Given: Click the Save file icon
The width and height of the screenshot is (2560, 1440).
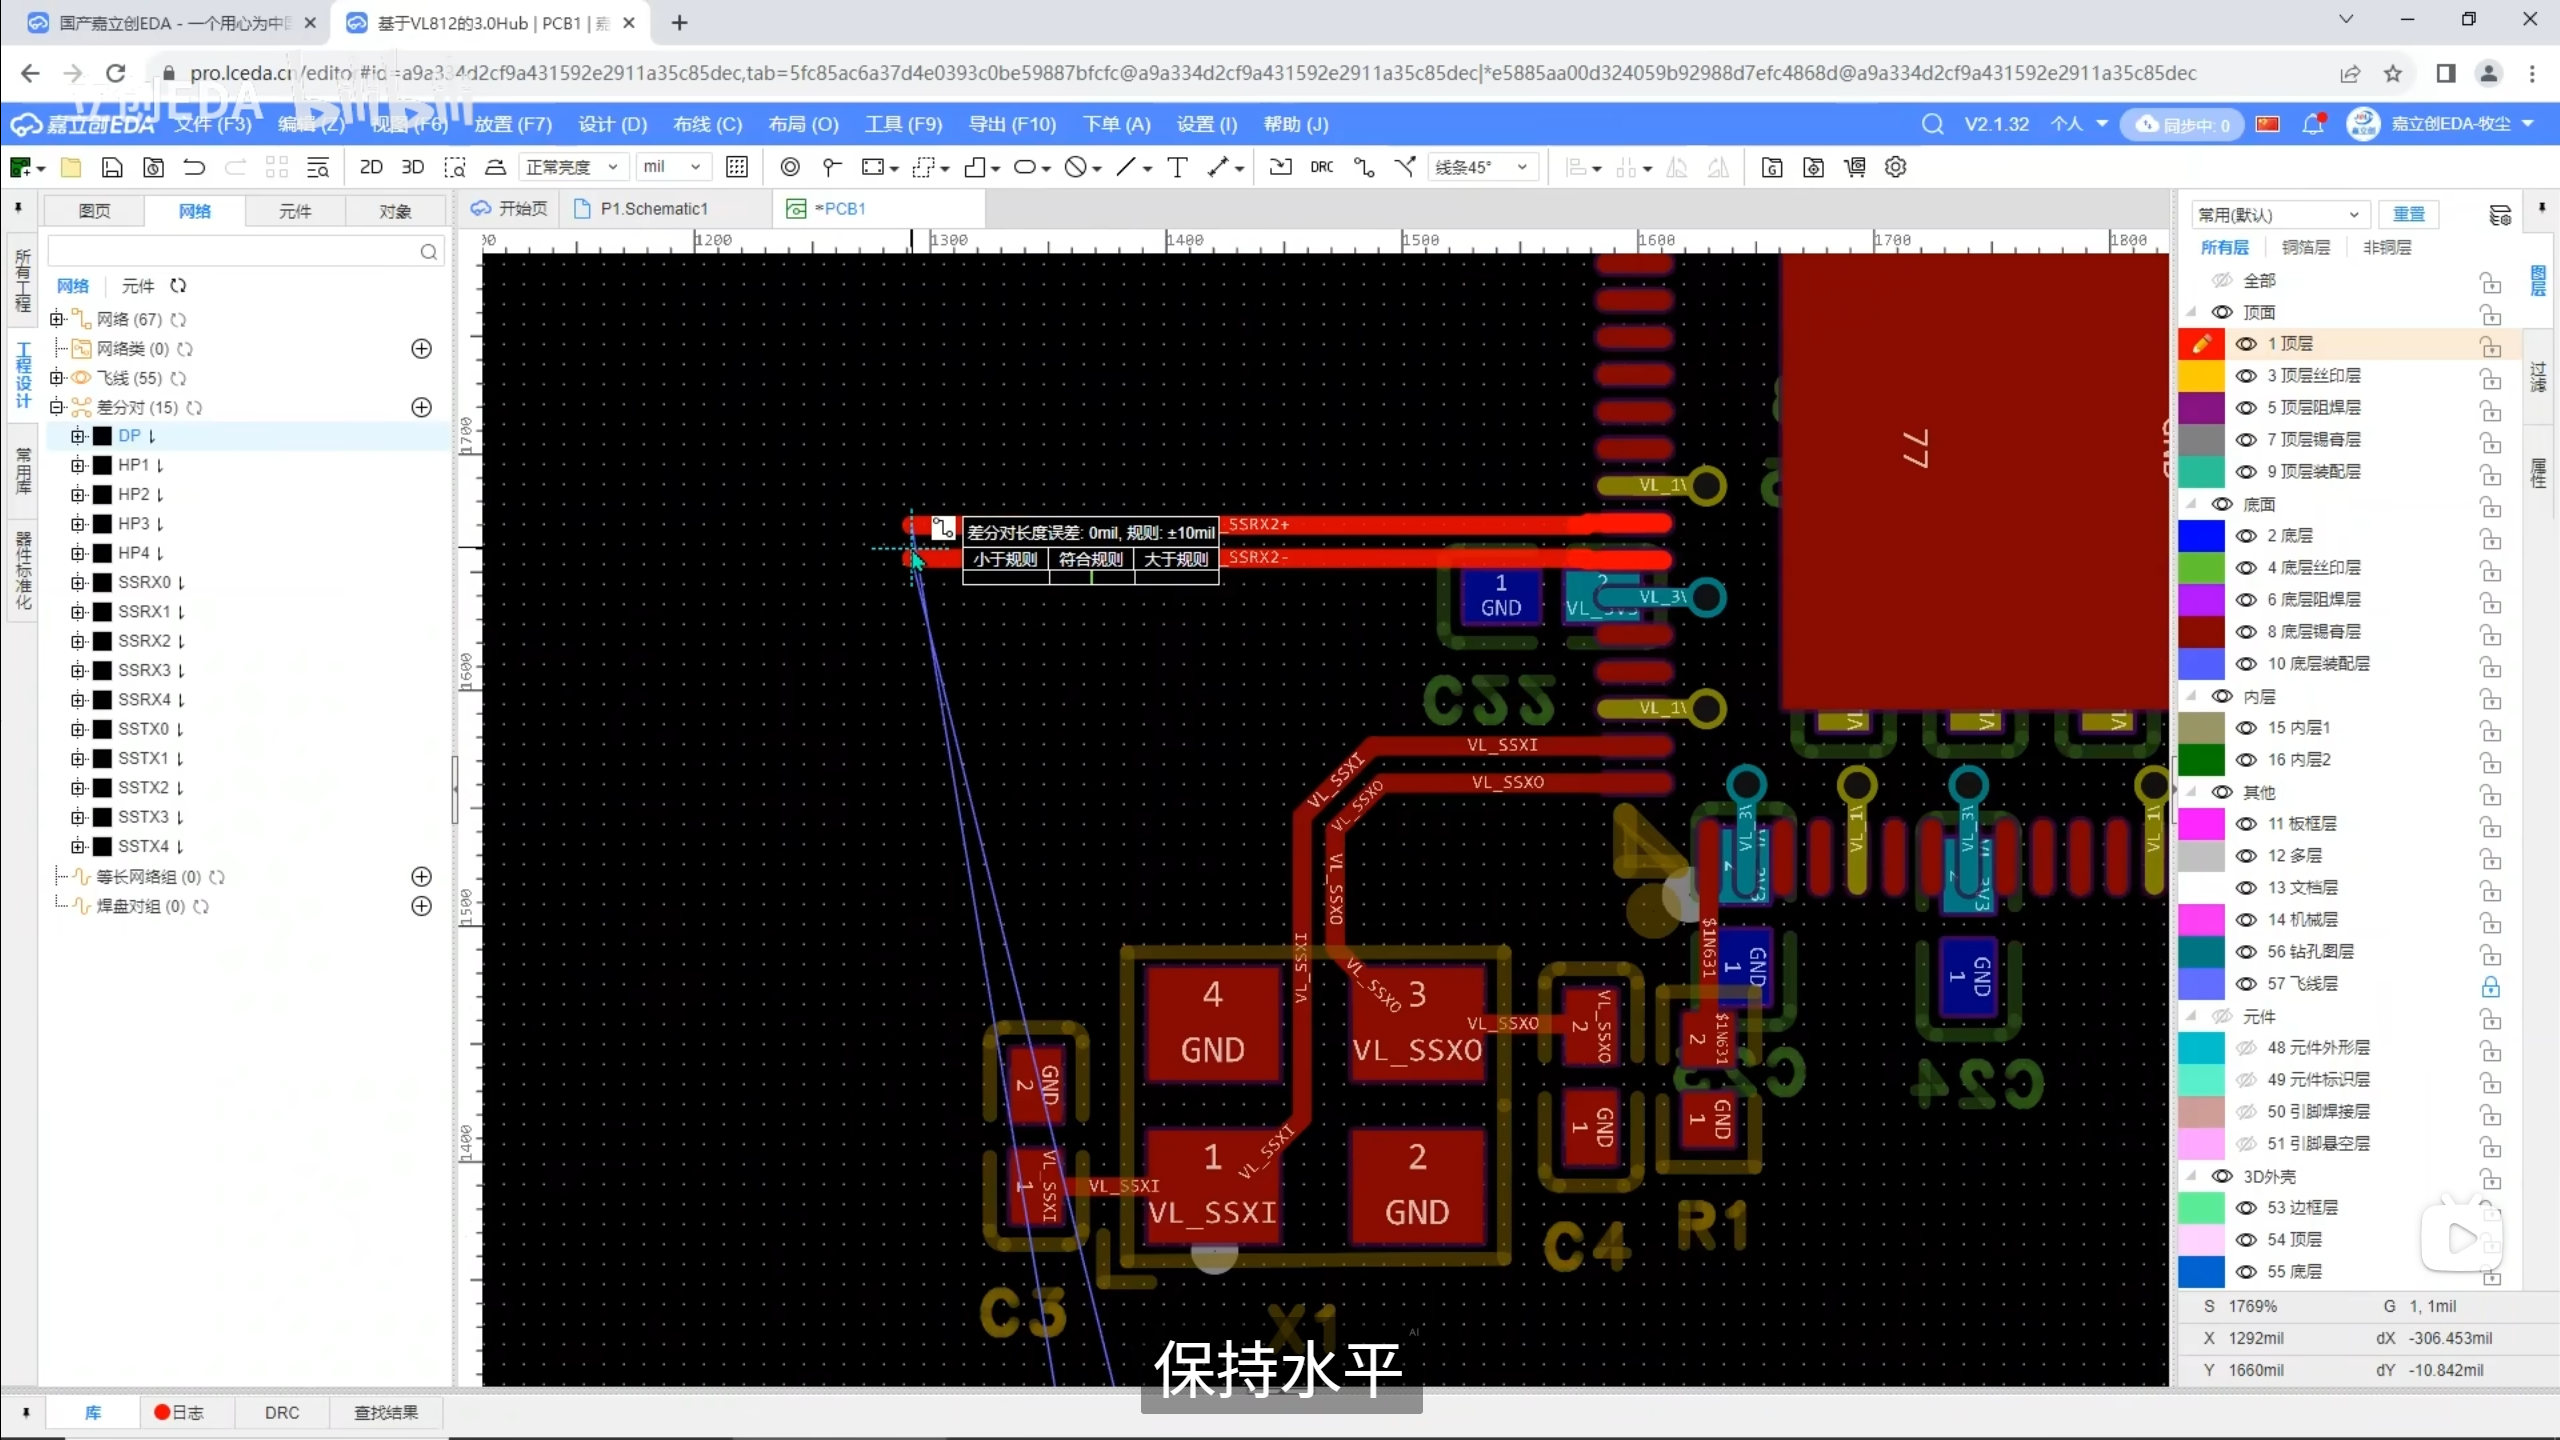Looking at the screenshot, I should pyautogui.click(x=112, y=167).
